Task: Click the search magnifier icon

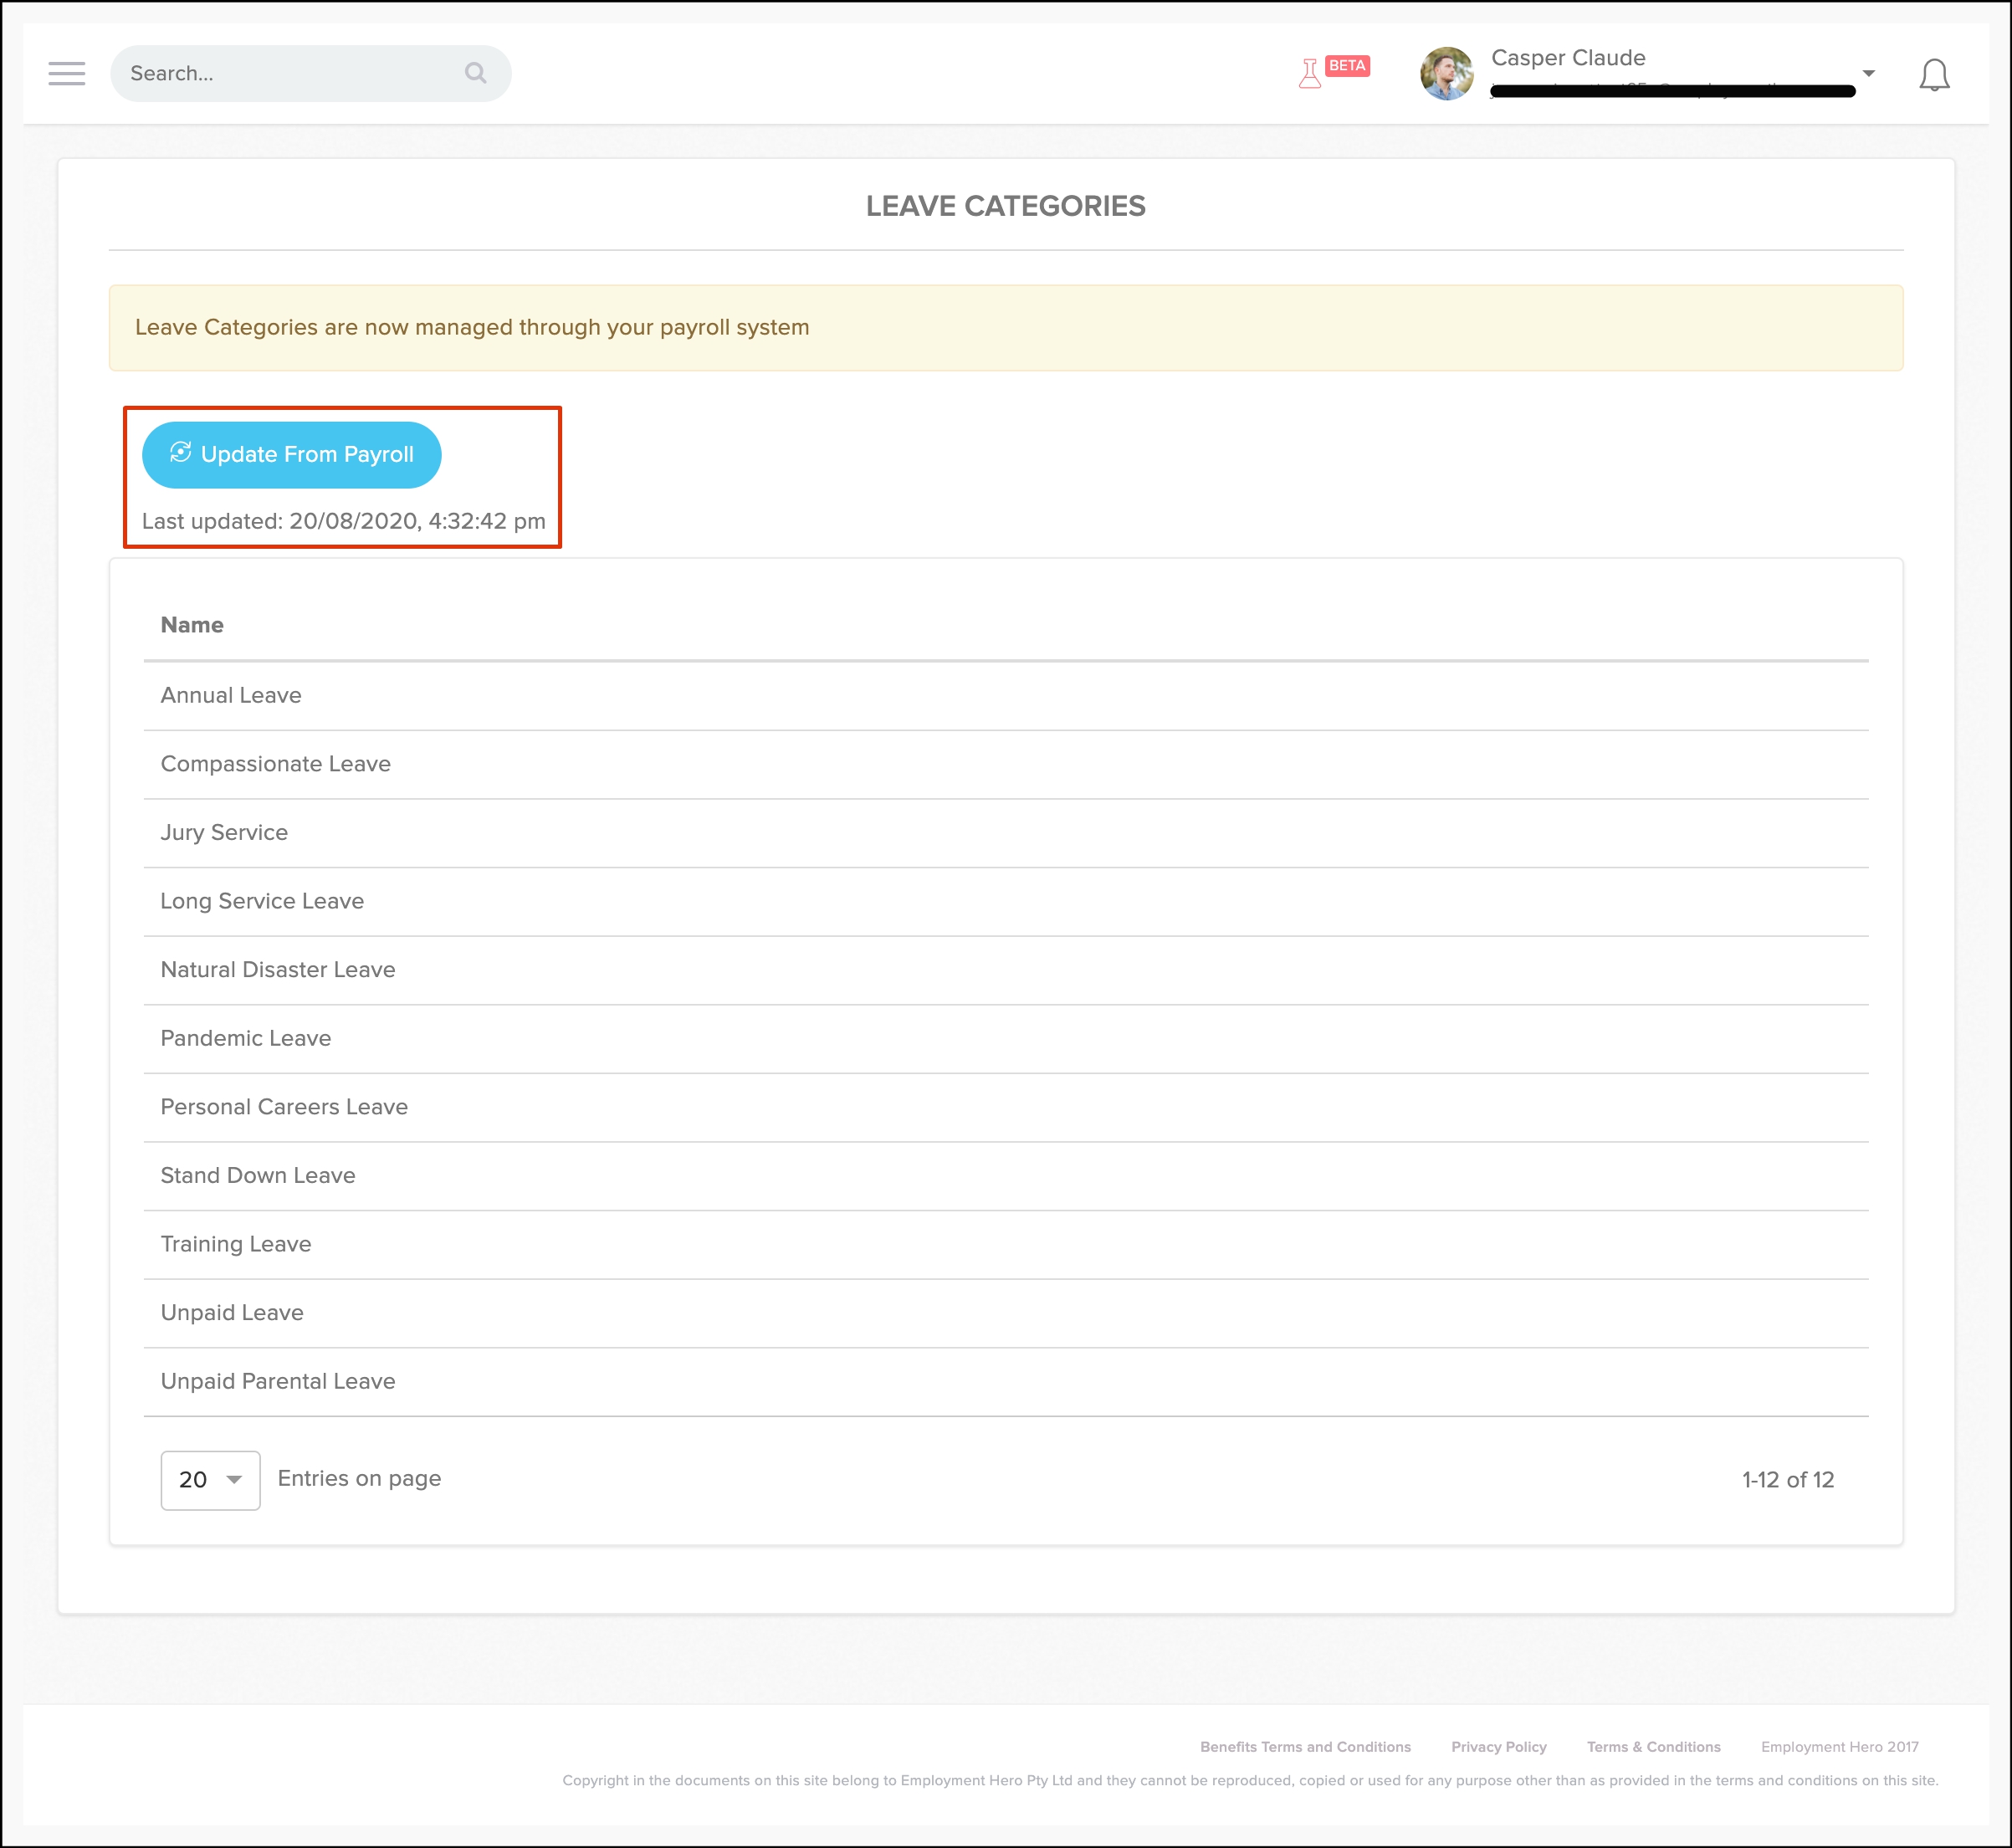Action: point(475,73)
